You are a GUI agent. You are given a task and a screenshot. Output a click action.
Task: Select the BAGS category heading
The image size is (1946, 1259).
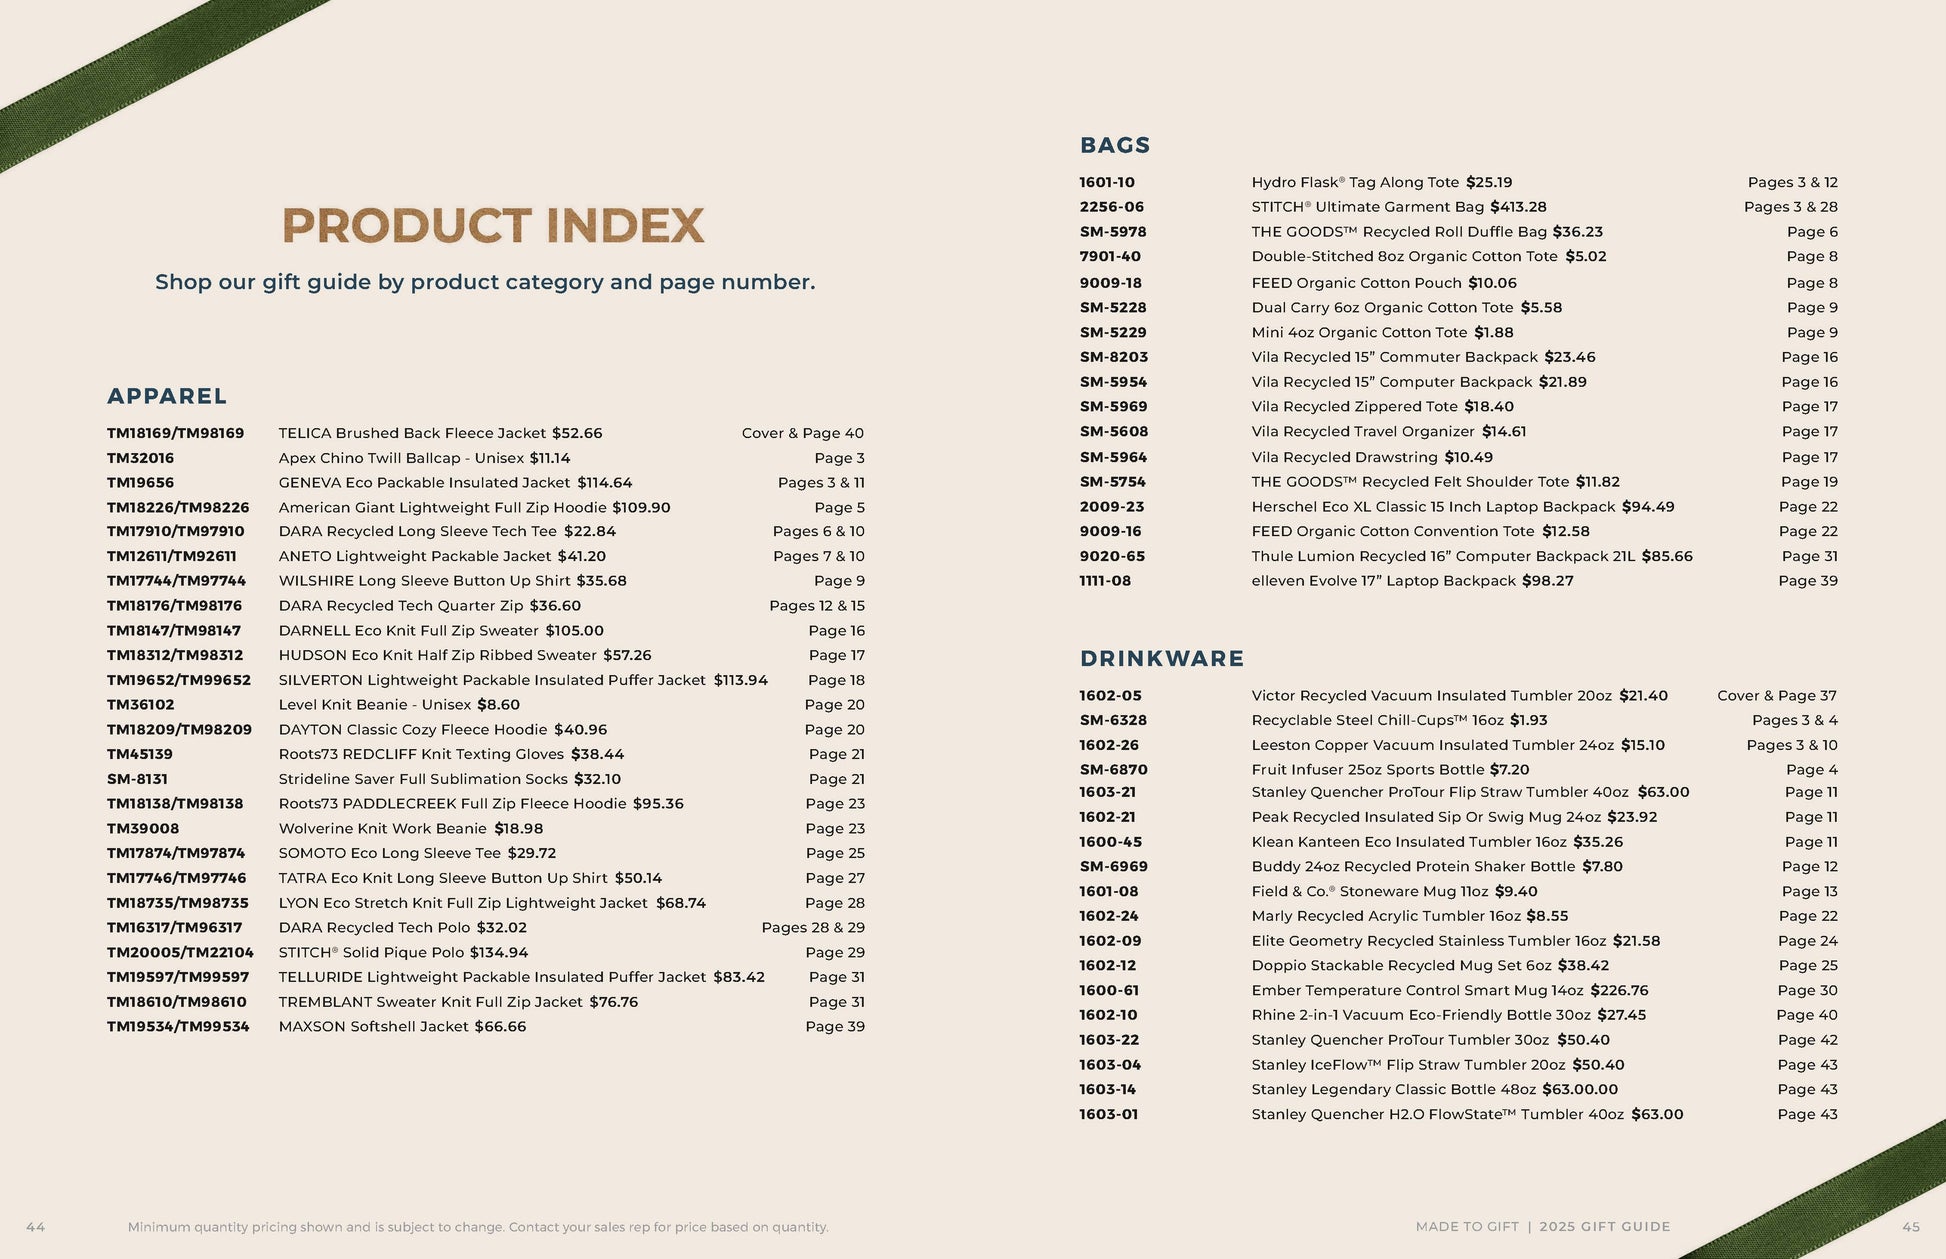coord(1115,145)
